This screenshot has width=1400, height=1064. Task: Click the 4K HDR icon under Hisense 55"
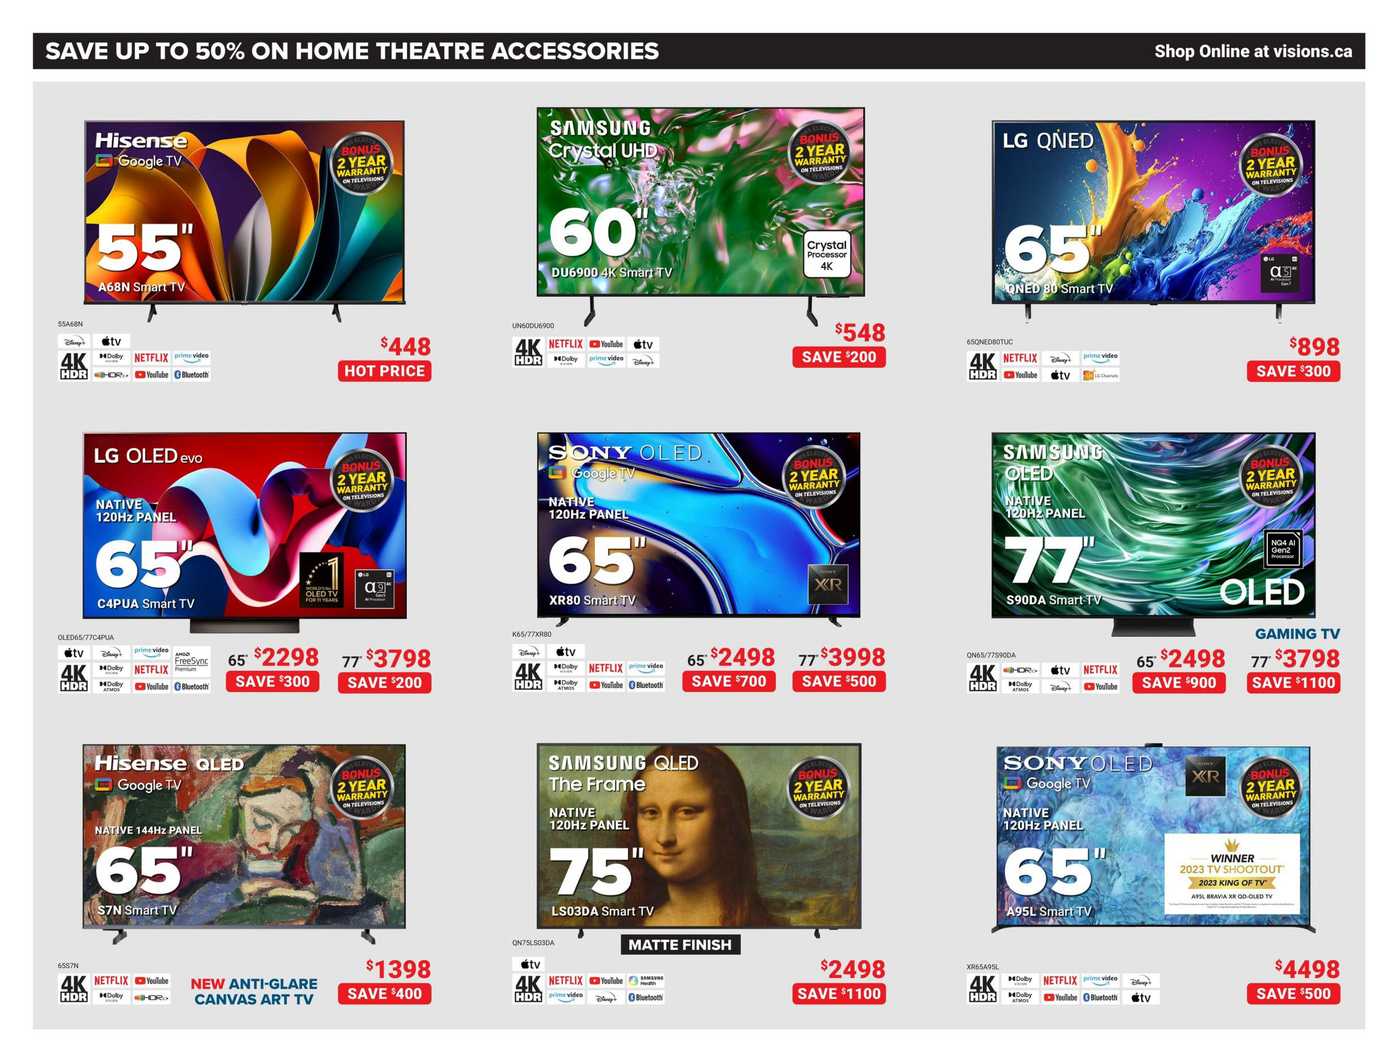click(74, 366)
